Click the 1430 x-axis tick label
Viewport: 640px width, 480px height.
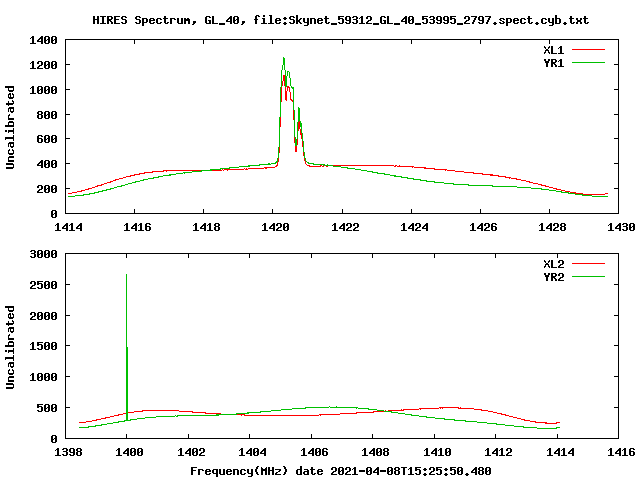(x=621, y=227)
